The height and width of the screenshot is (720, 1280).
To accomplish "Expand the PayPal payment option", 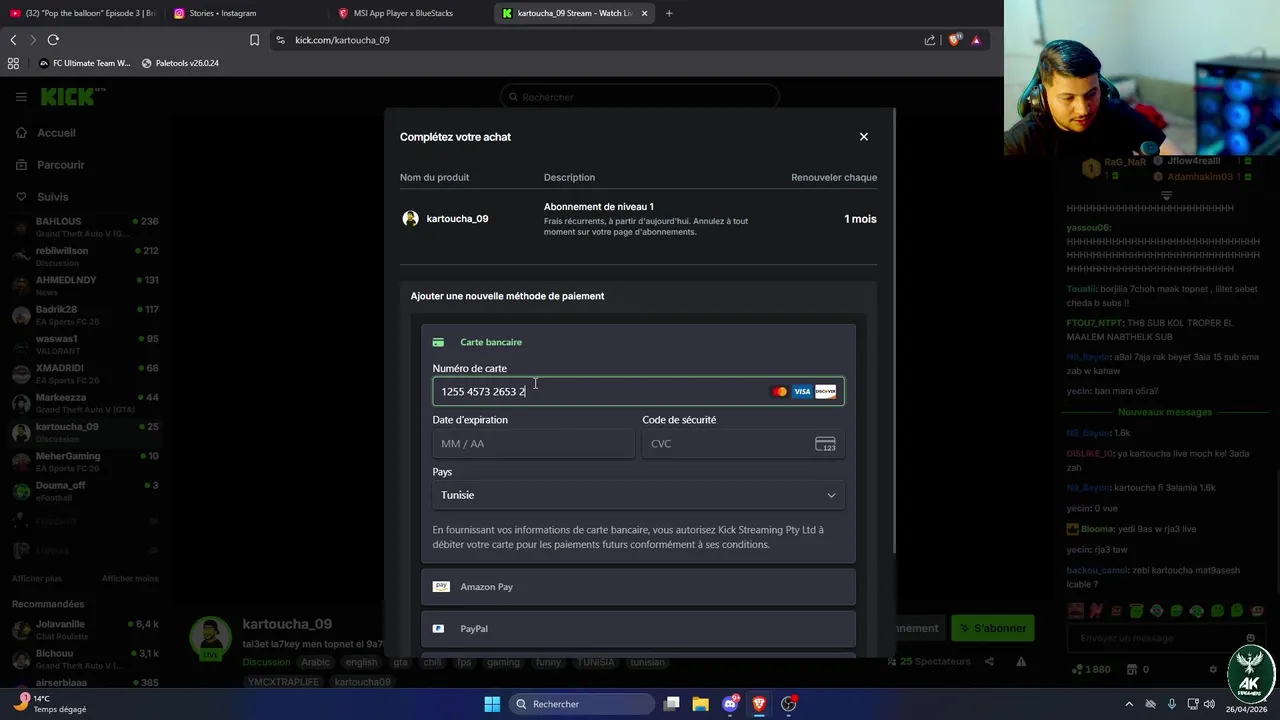I will click(638, 629).
